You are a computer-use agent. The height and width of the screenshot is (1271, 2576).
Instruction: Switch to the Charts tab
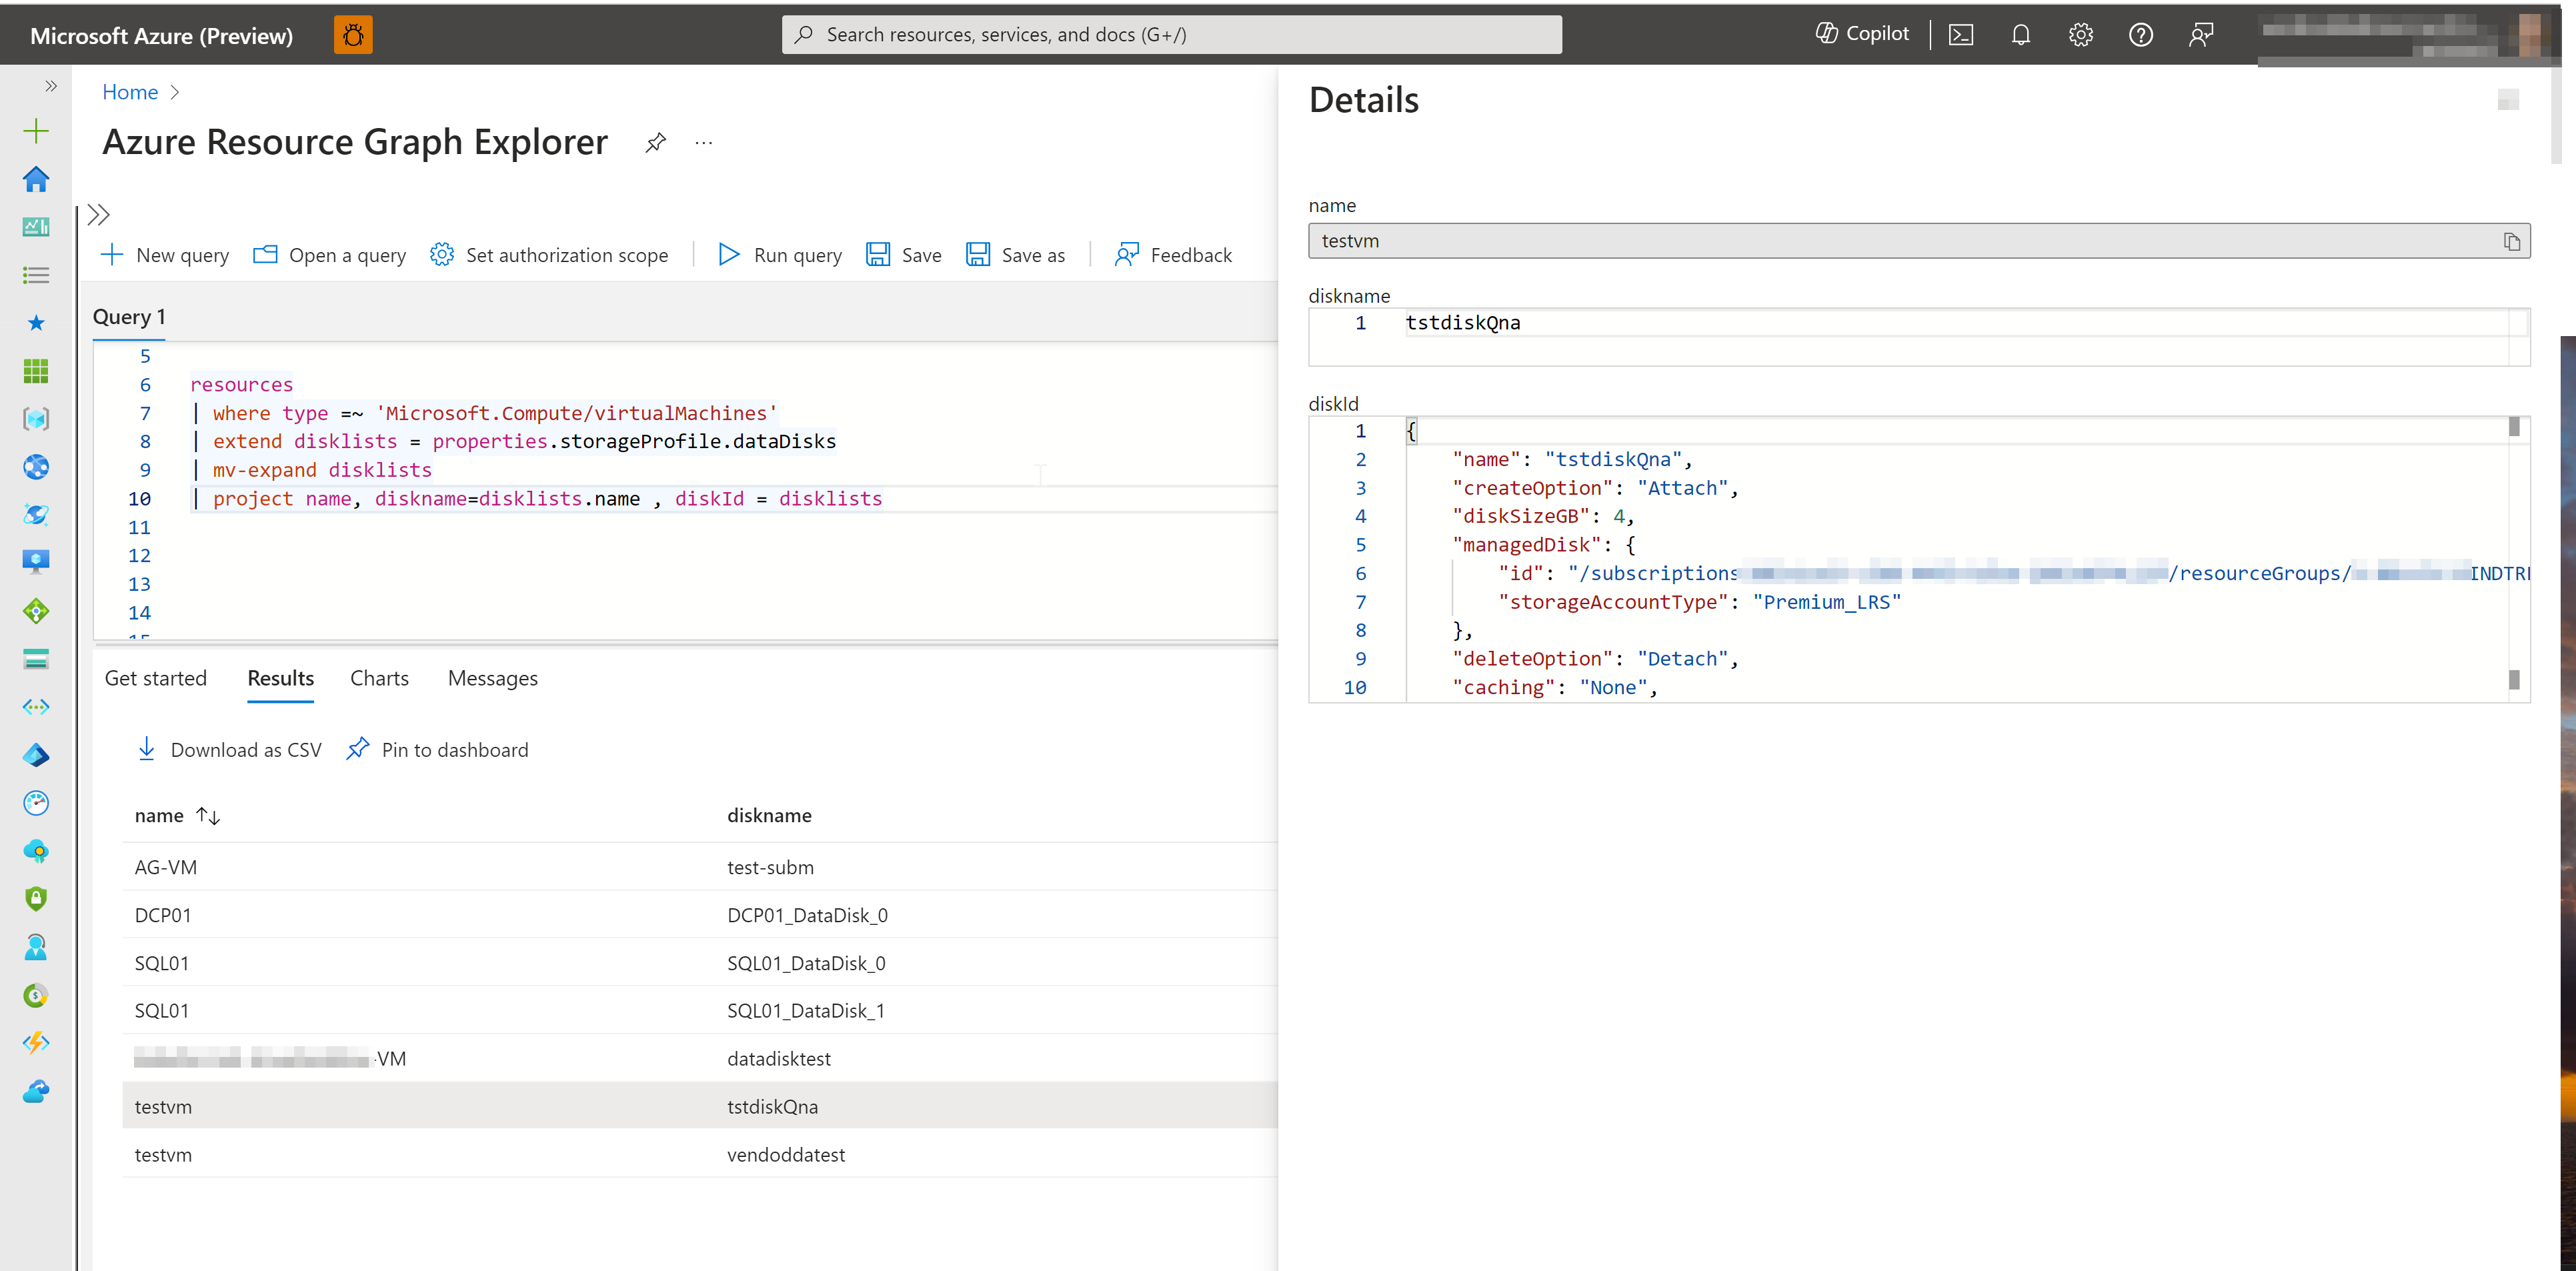click(x=380, y=679)
